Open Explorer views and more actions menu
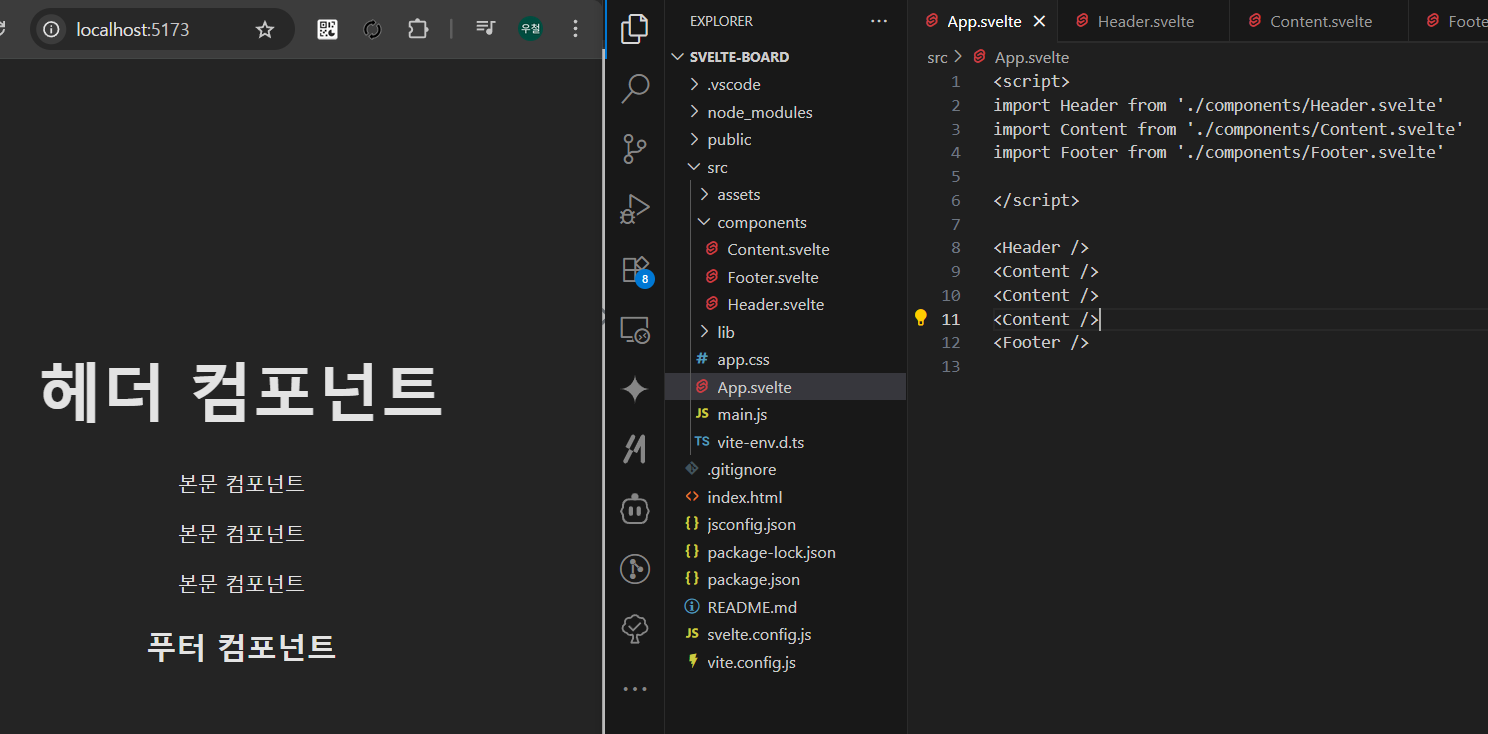The height and width of the screenshot is (734, 1488). [879, 21]
